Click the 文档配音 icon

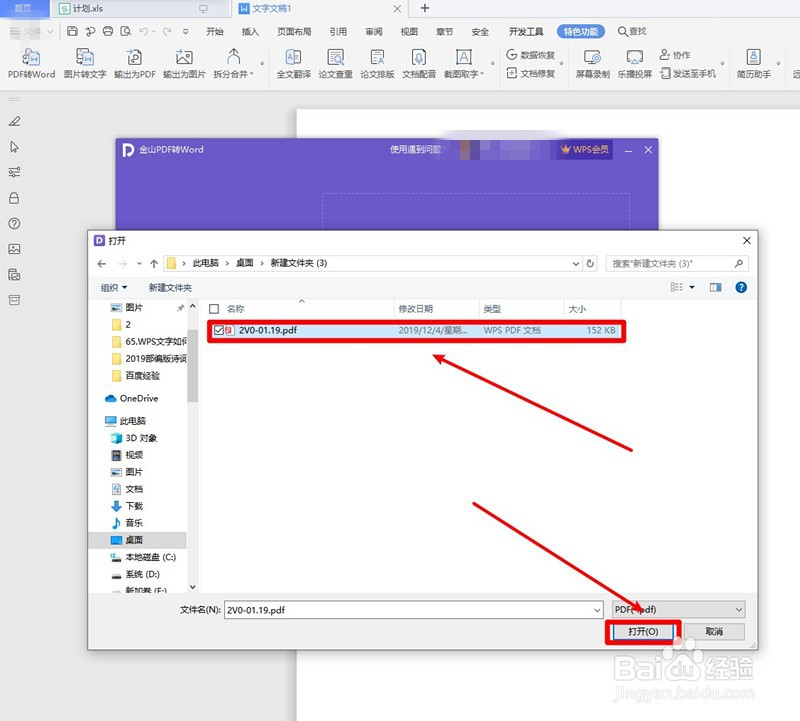(419, 63)
